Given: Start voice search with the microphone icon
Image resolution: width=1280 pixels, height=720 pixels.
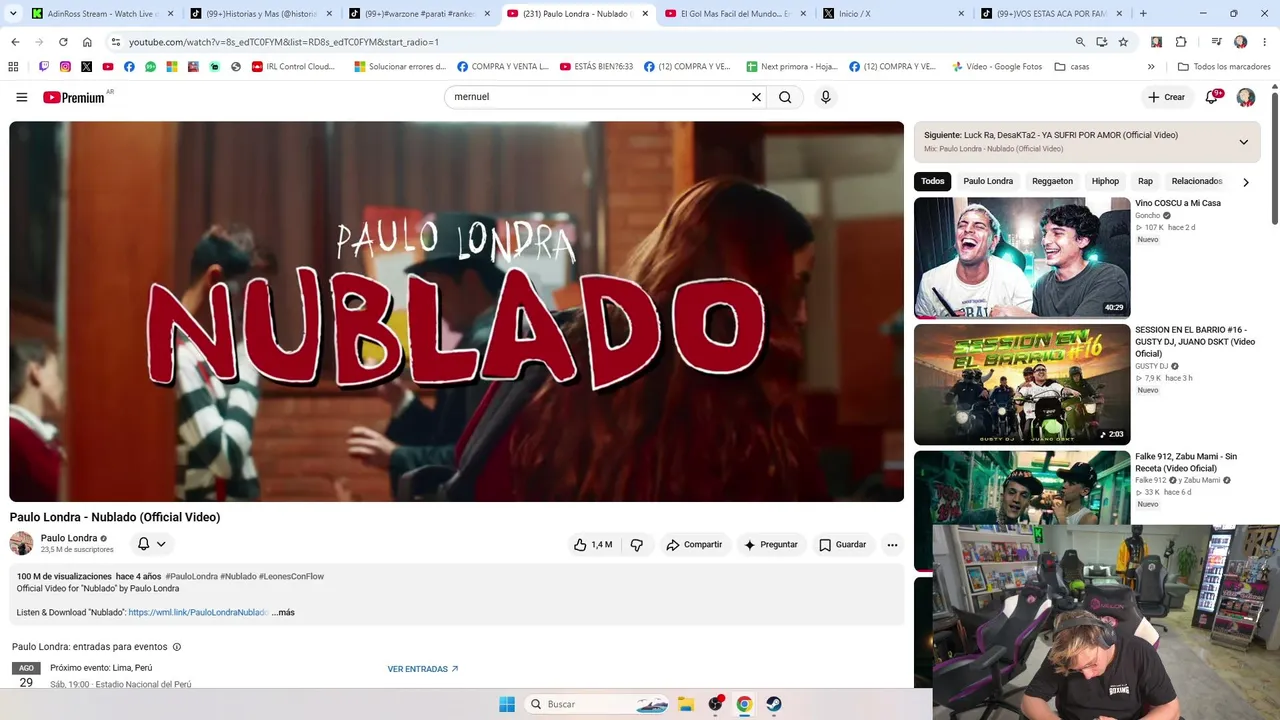Looking at the screenshot, I should (825, 97).
